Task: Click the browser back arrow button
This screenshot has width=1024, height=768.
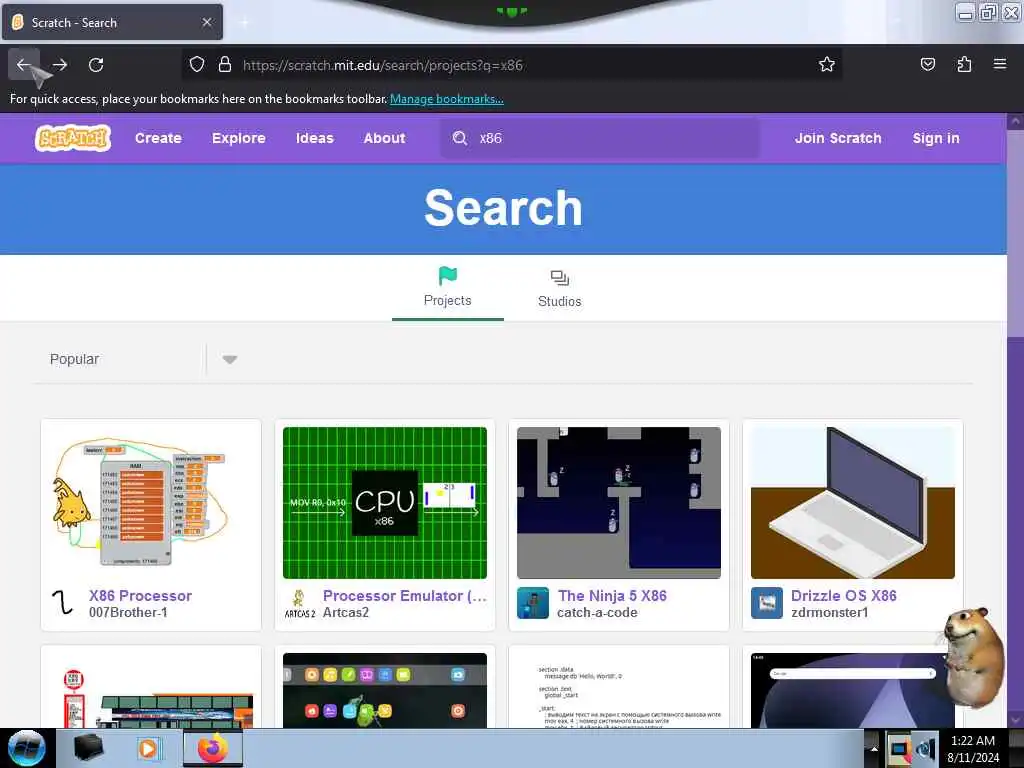Action: click(x=24, y=65)
